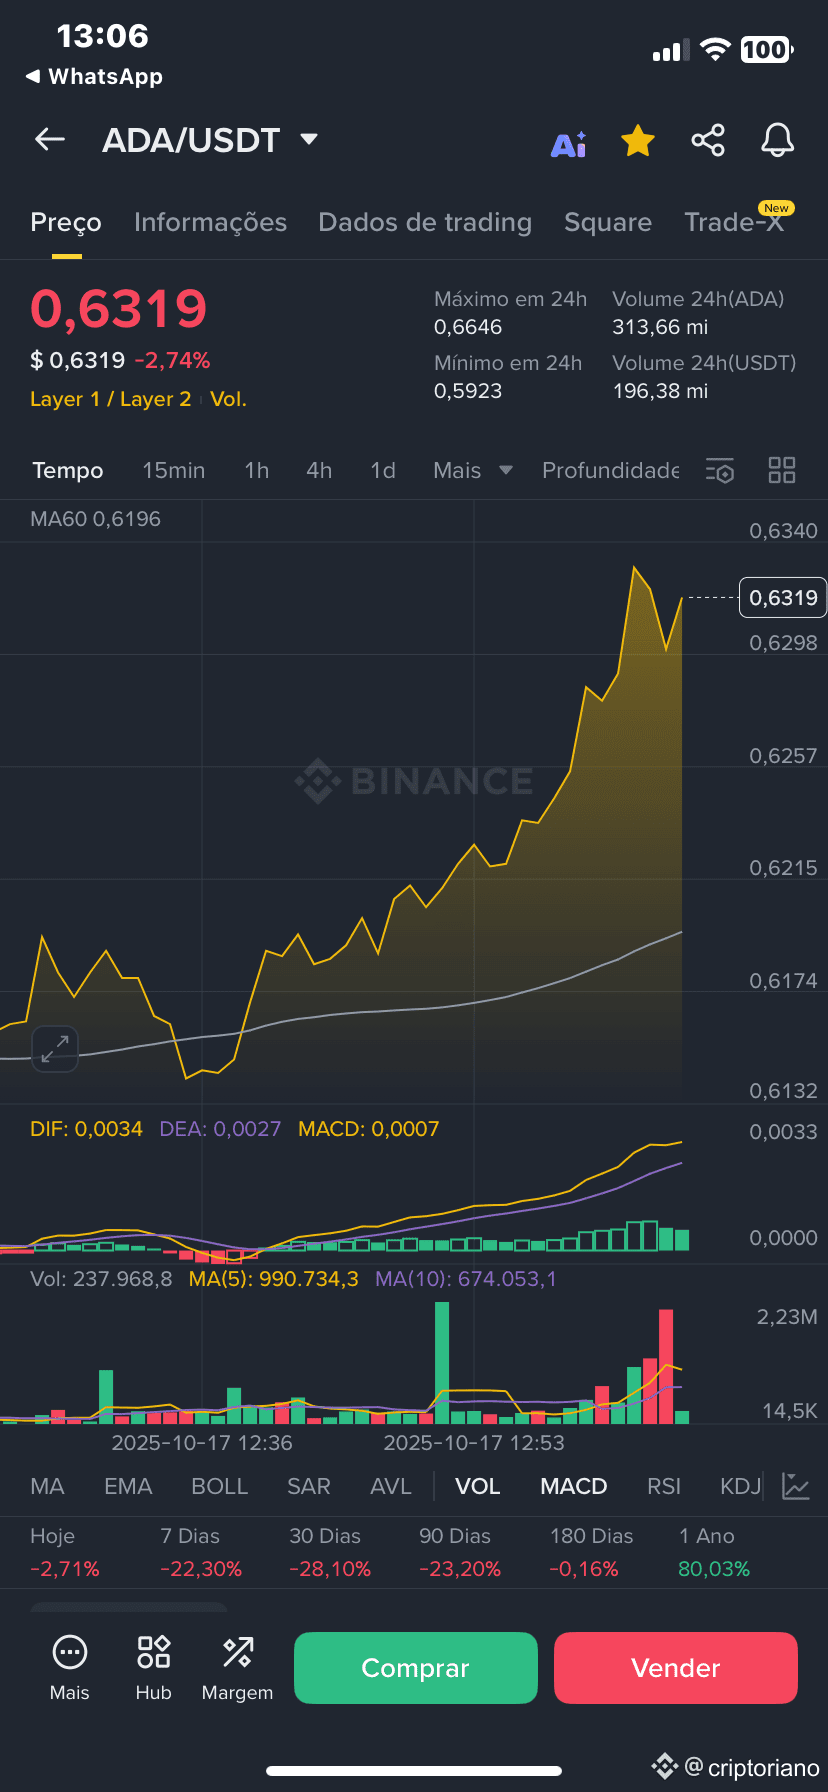Select the Tempo chart interval

[67, 470]
